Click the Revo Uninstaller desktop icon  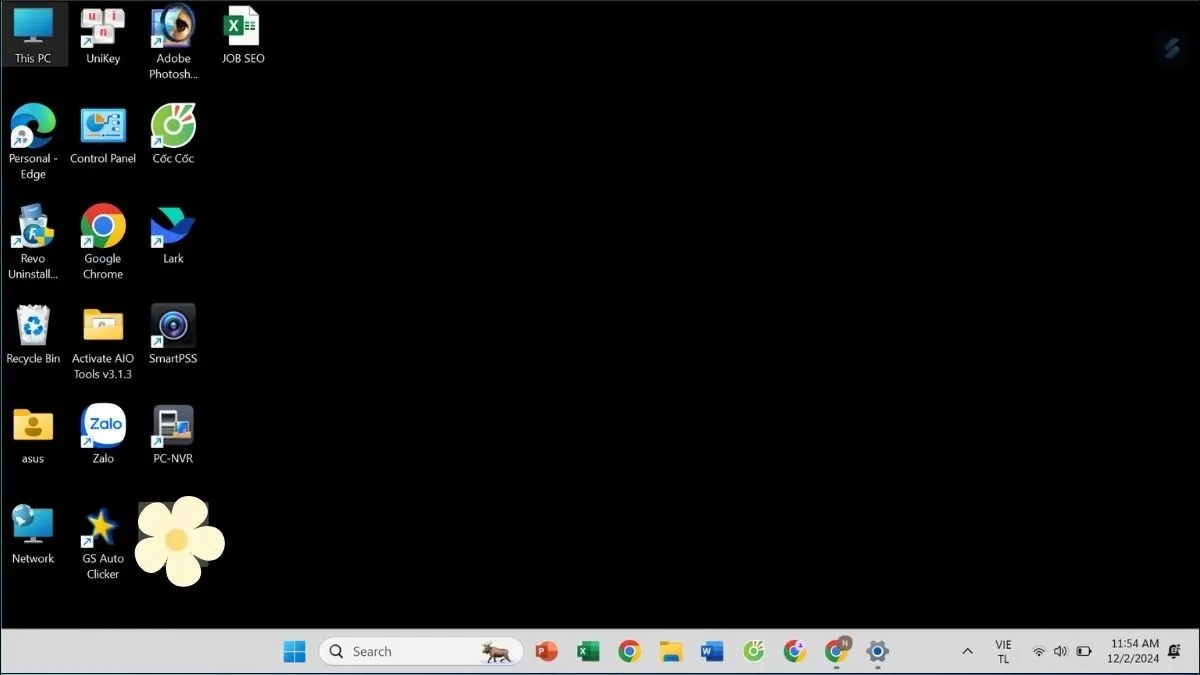click(33, 228)
